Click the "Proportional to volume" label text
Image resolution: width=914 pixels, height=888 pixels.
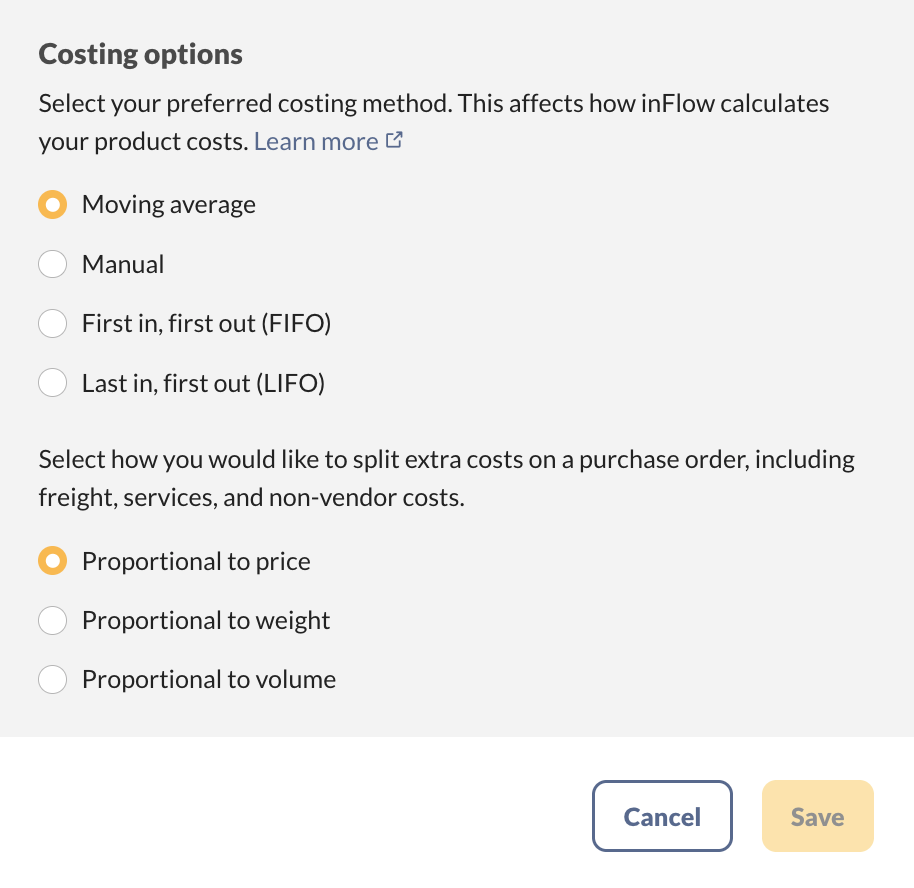(x=209, y=680)
